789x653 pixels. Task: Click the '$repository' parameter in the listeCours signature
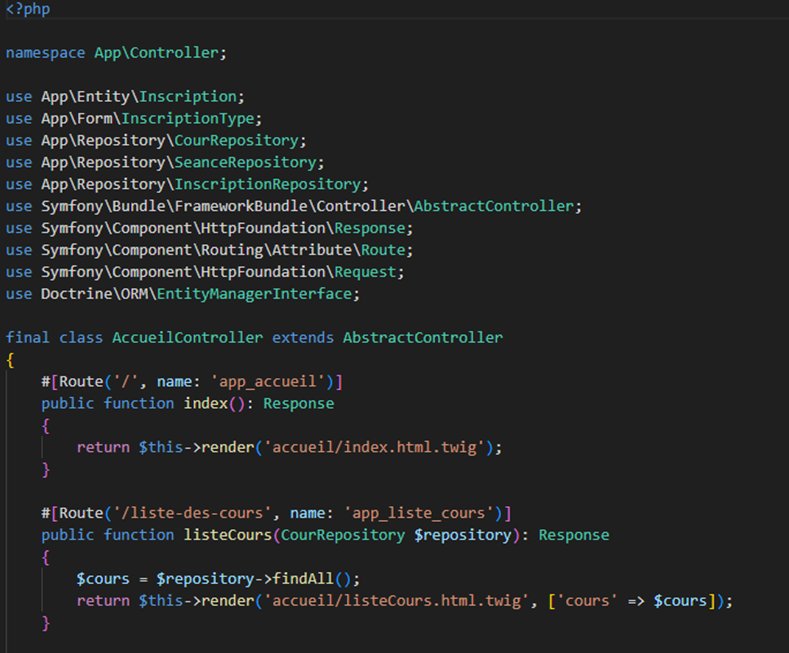(463, 535)
